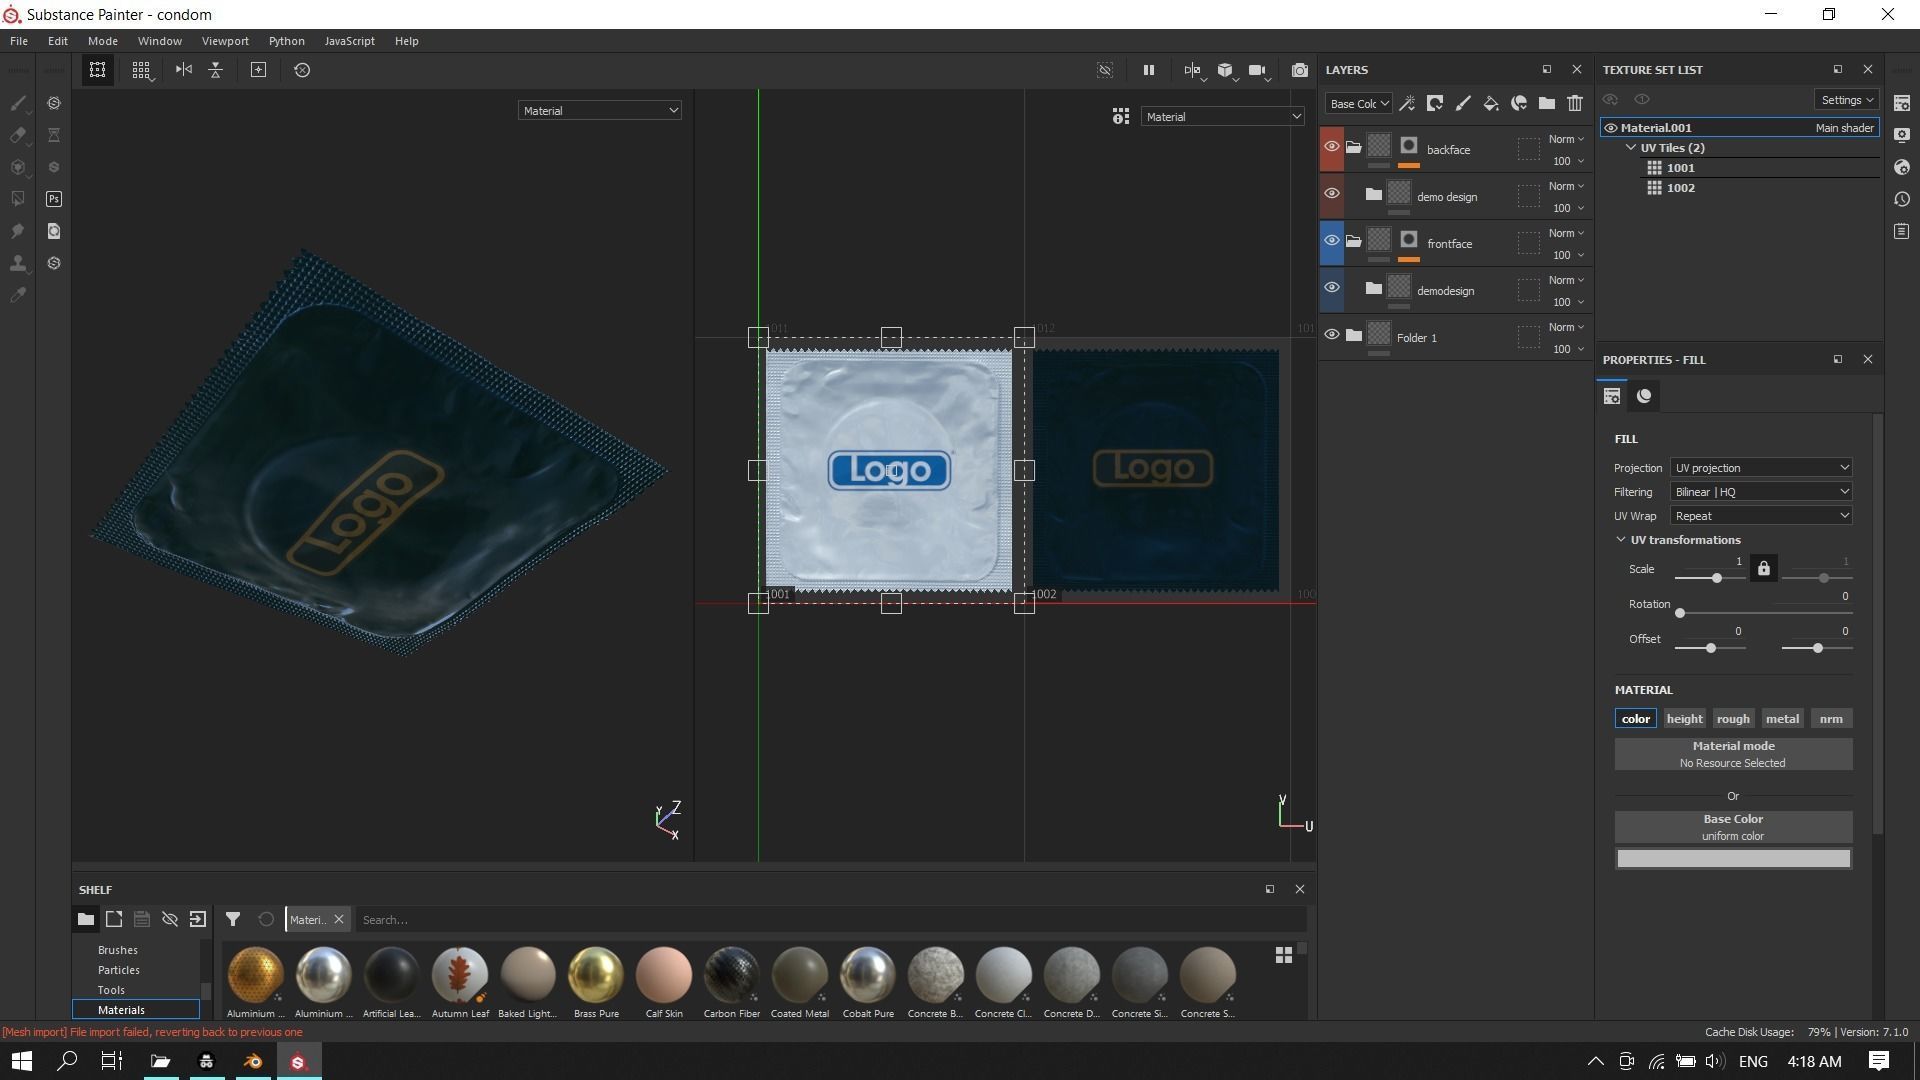1920x1080 pixels.
Task: Open the Python menu
Action: tap(286, 41)
